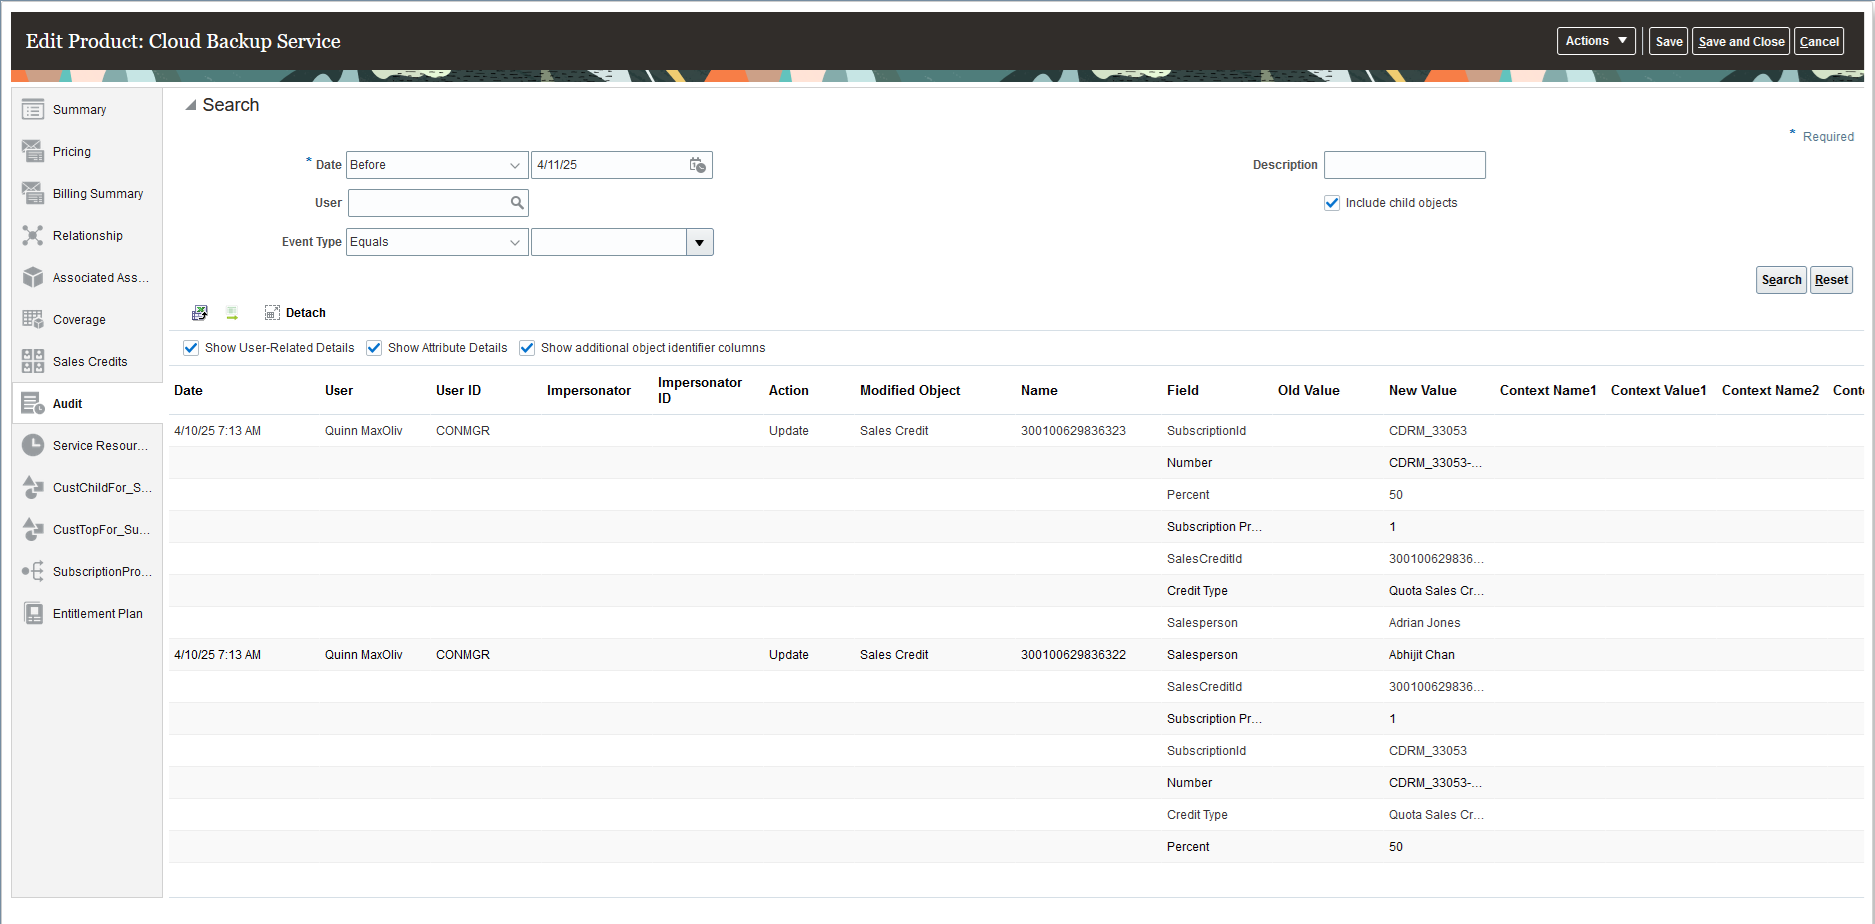The width and height of the screenshot is (1875, 924).
Task: Click the Impersonator ID column header
Action: coord(700,391)
